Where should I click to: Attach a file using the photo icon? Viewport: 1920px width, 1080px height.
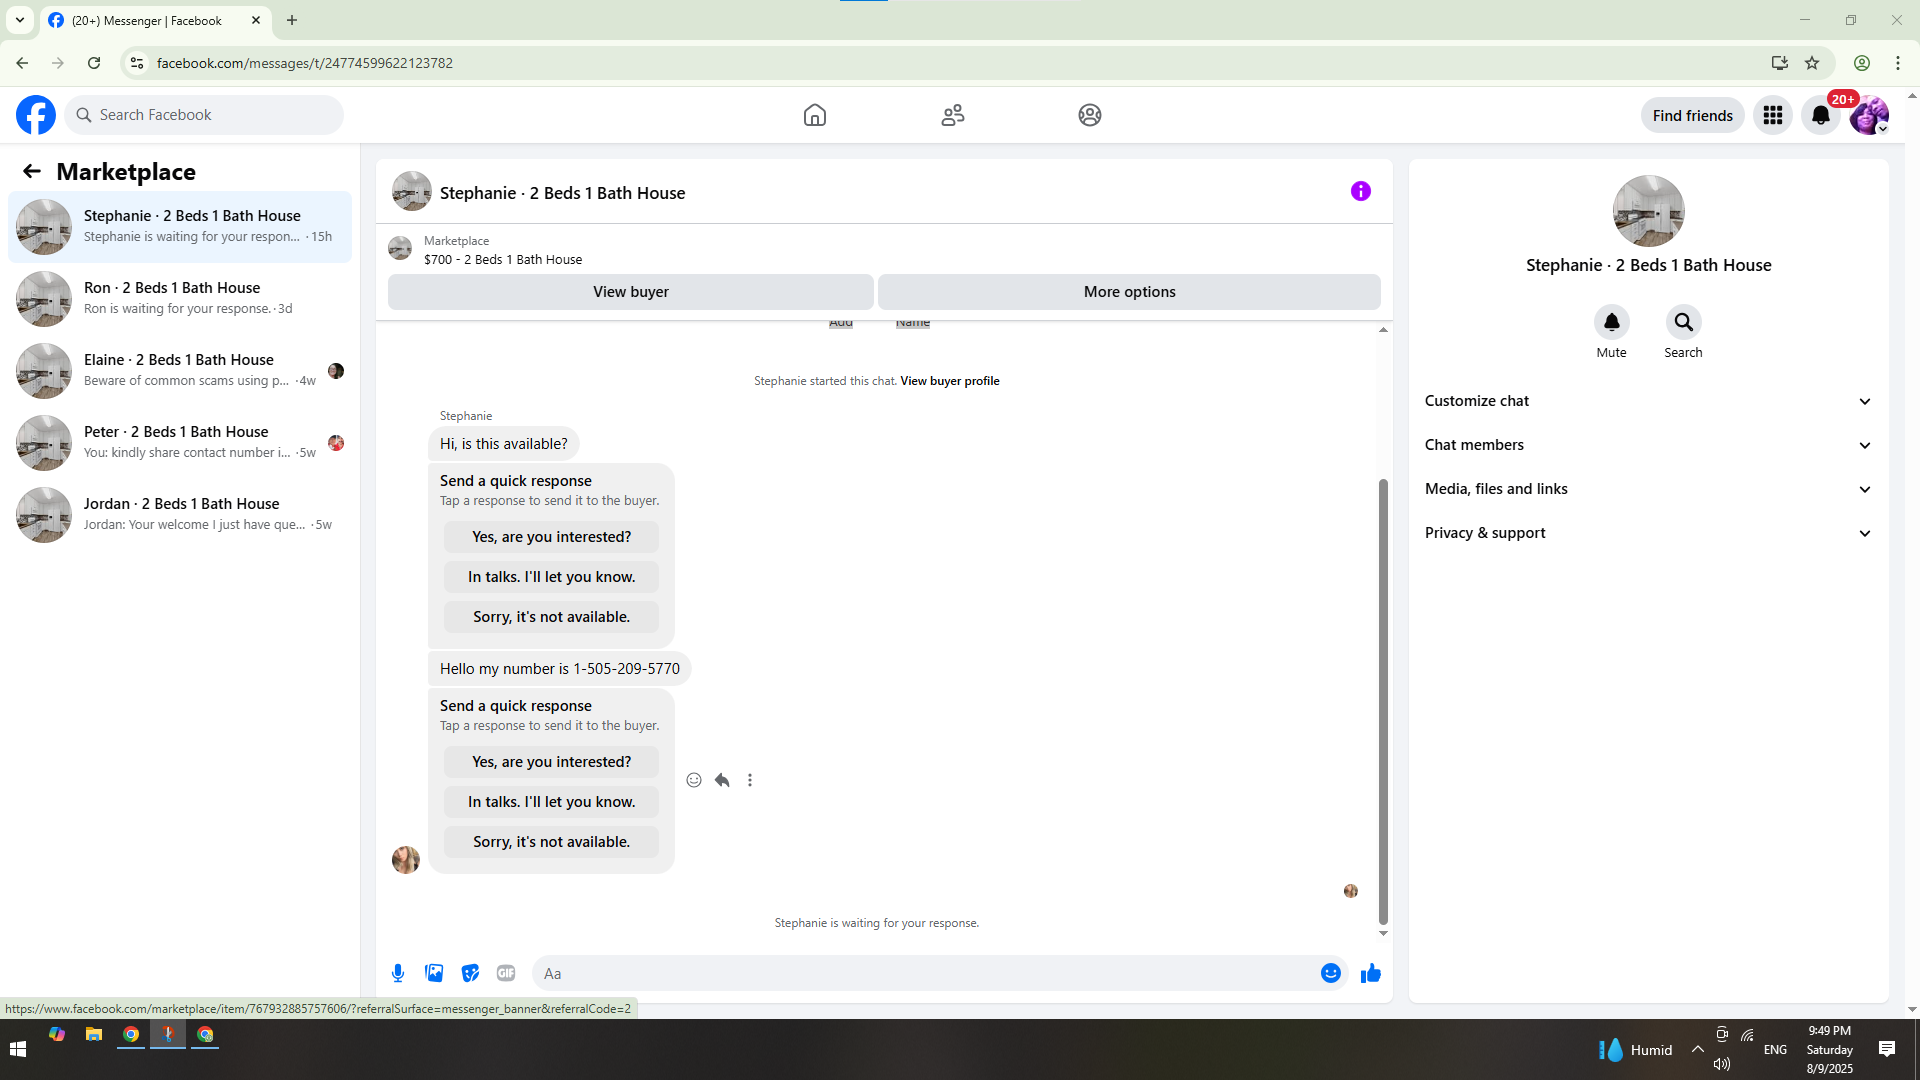click(434, 973)
